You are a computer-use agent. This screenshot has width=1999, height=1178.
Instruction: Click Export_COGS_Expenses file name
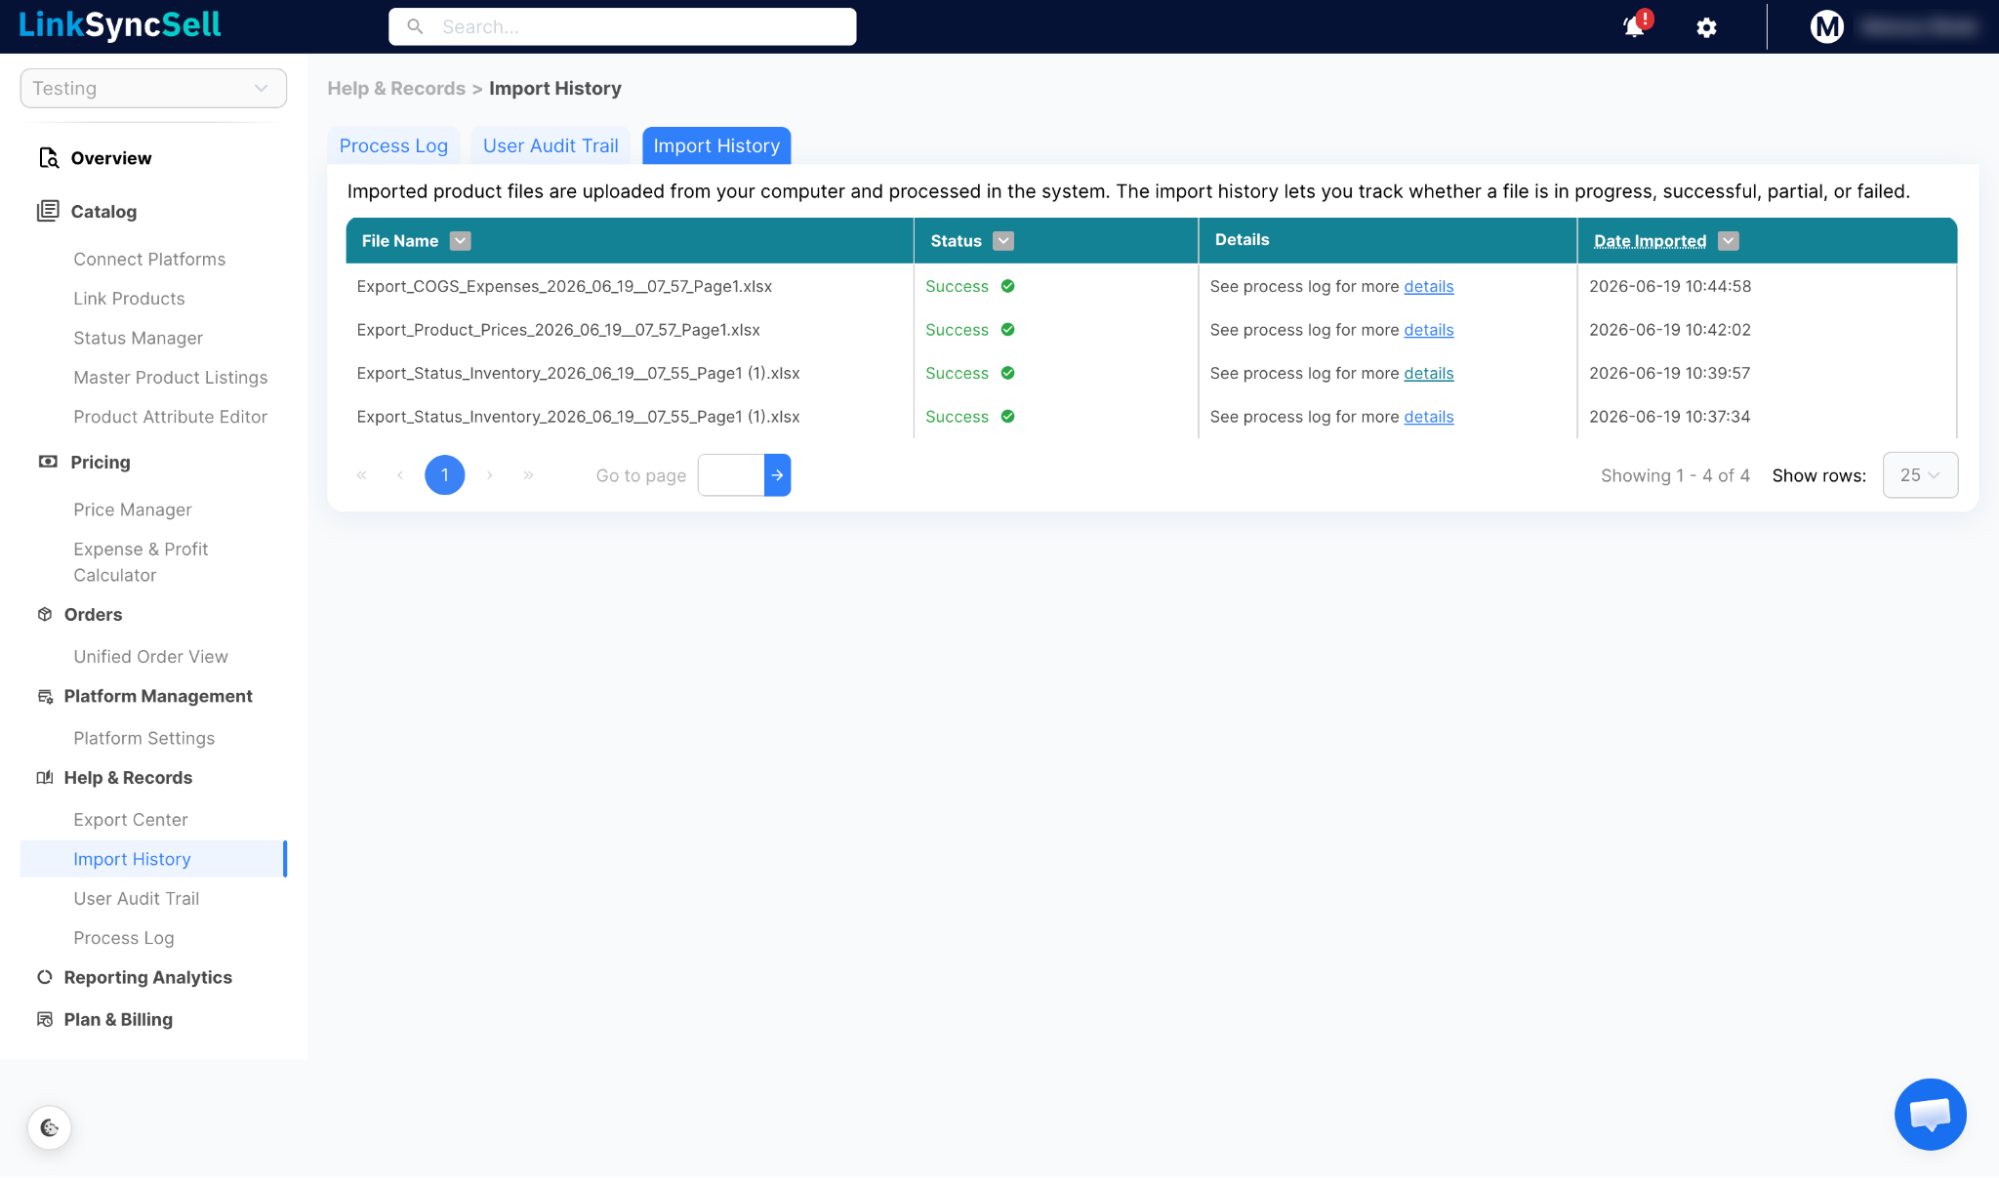tap(564, 286)
